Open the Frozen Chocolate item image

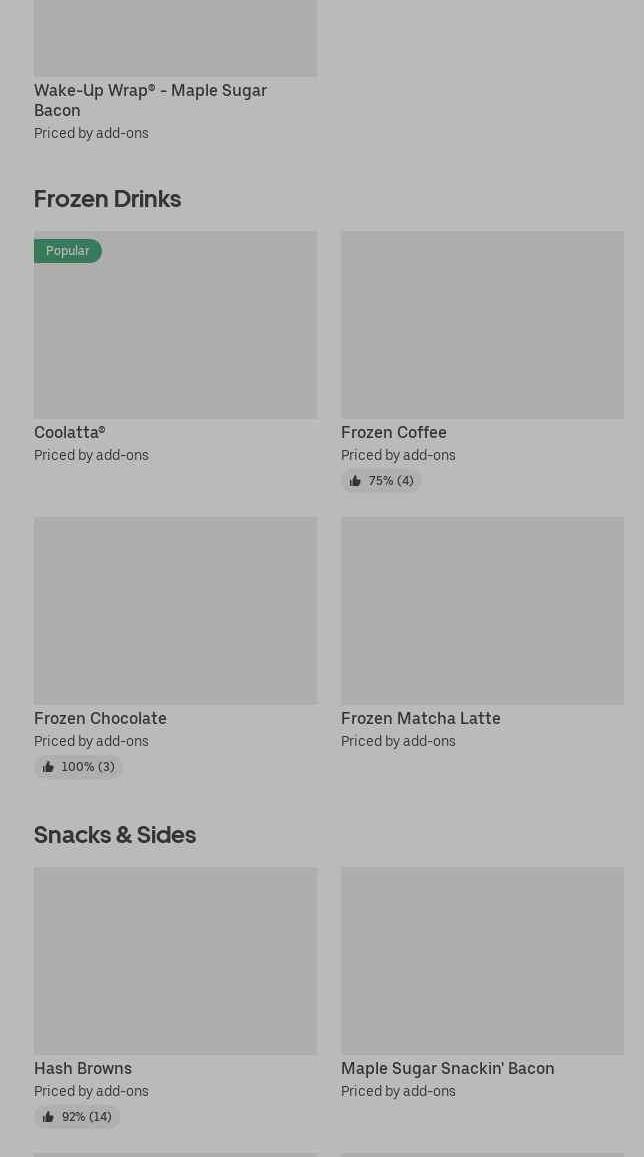pyautogui.click(x=175, y=610)
